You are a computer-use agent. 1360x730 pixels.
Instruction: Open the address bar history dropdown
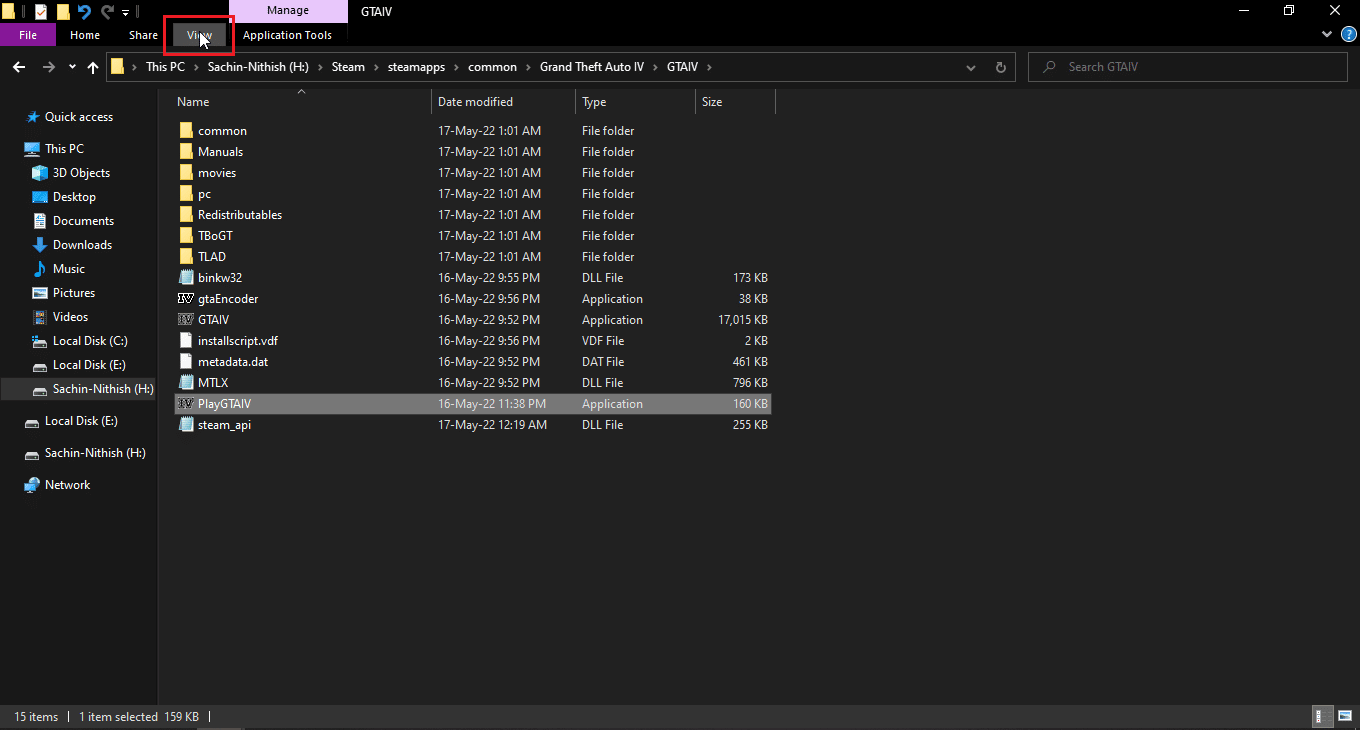coord(970,67)
